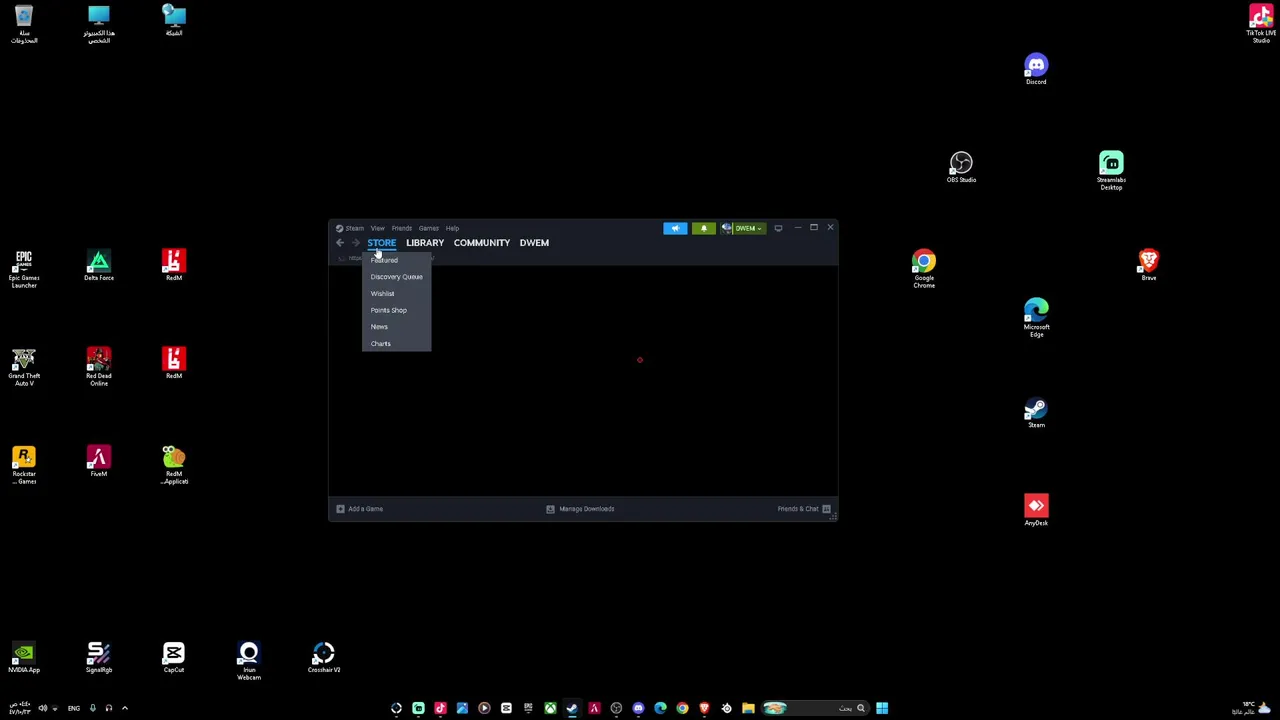Choose Discovery Queue from Store dropdown

click(396, 277)
